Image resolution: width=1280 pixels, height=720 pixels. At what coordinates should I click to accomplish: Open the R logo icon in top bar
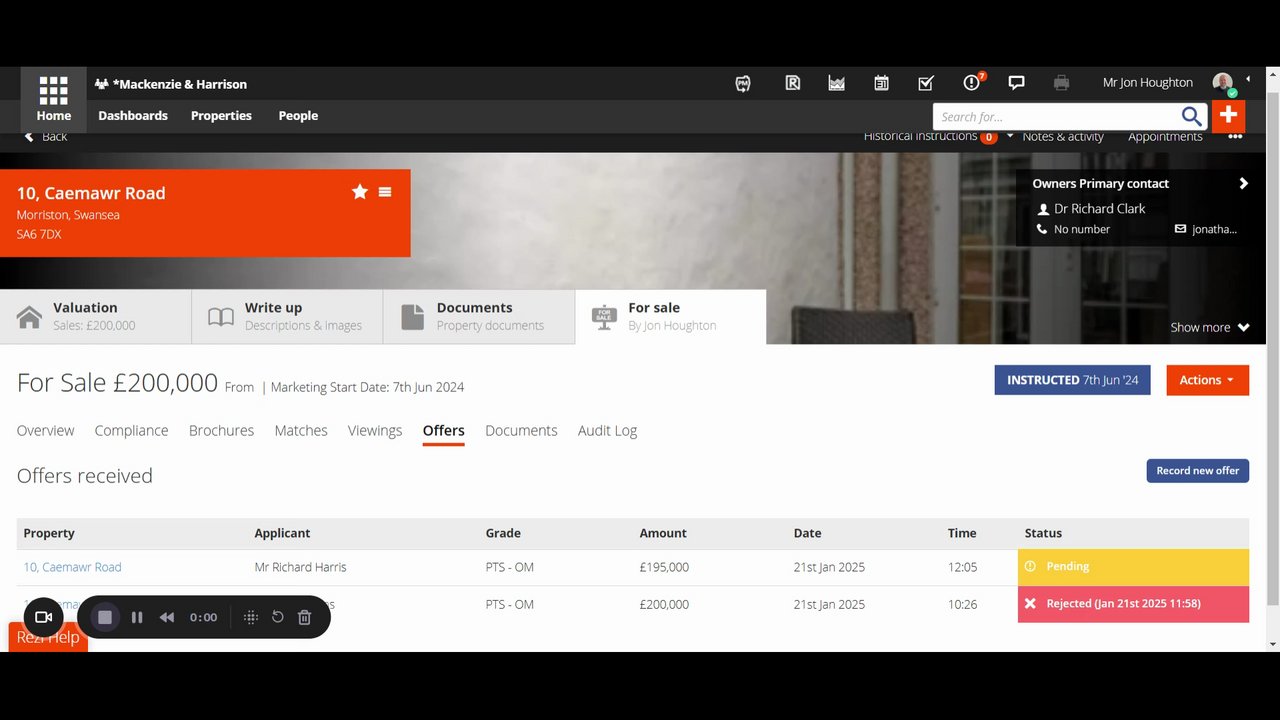(792, 84)
